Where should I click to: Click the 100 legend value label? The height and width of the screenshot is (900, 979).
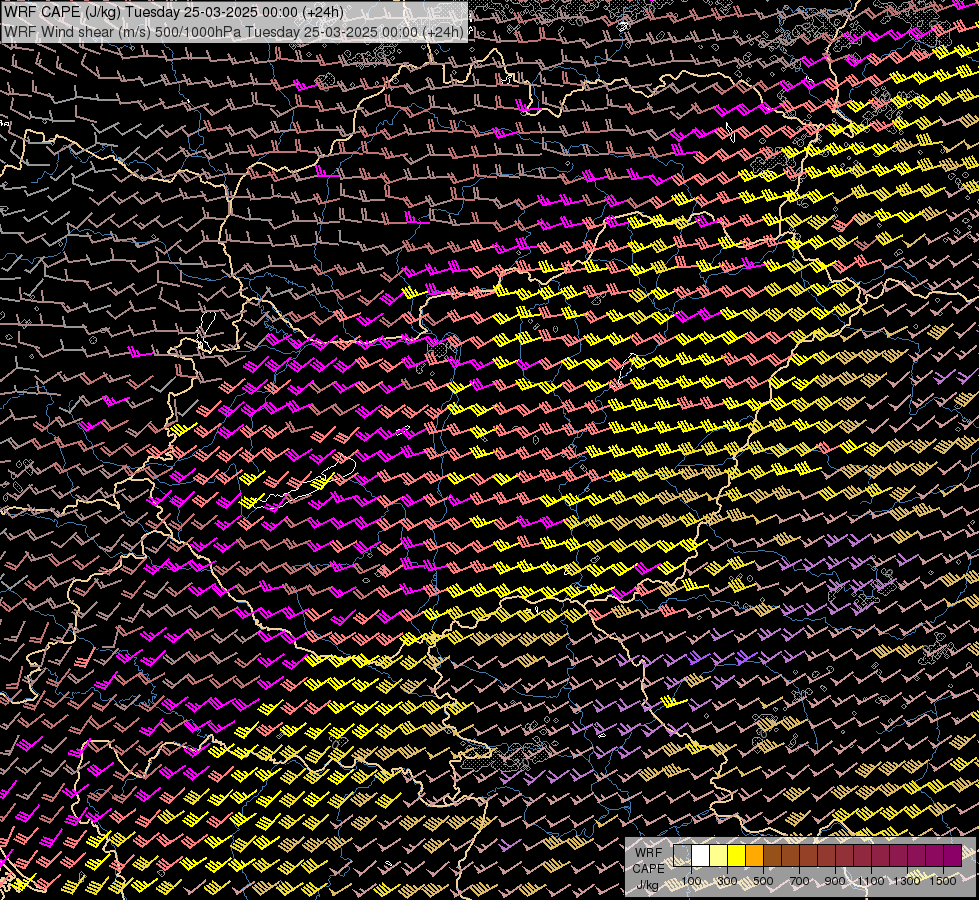click(691, 881)
